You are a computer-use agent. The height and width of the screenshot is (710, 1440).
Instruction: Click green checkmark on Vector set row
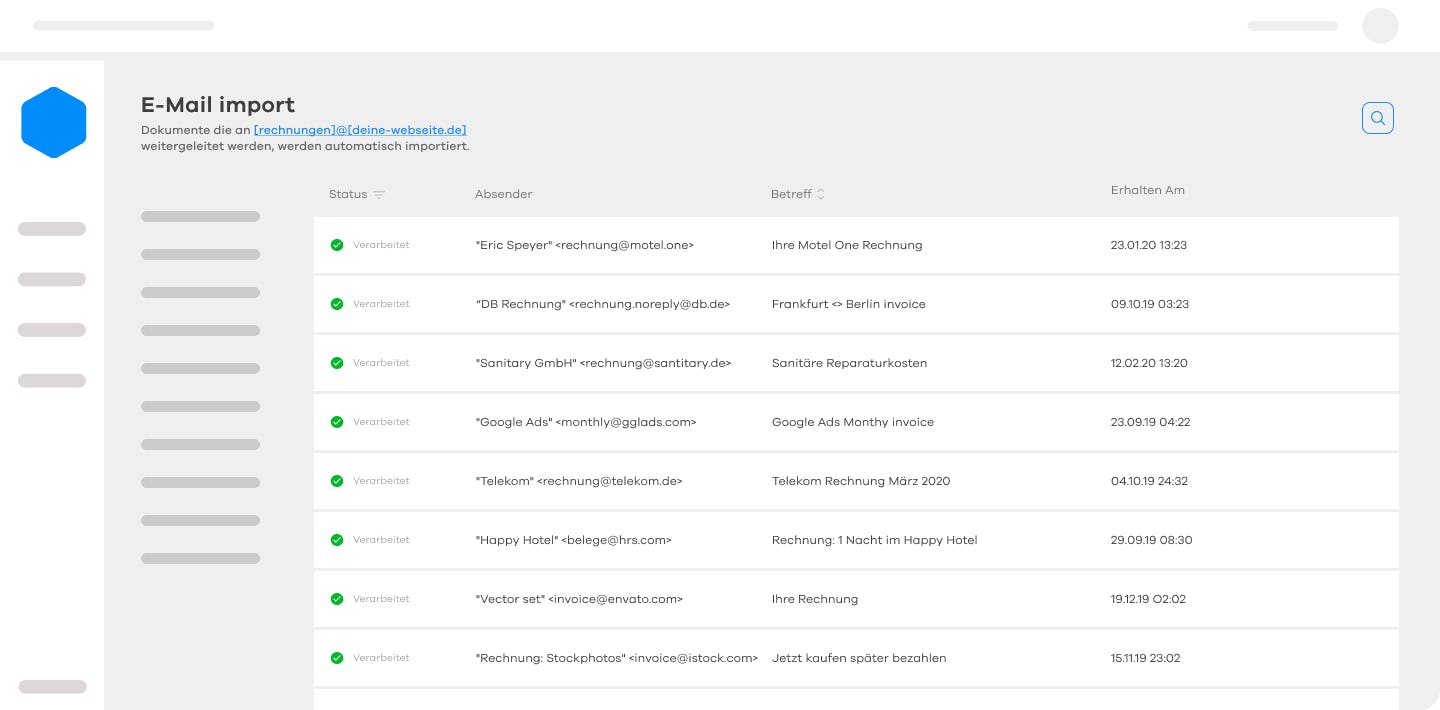337,599
